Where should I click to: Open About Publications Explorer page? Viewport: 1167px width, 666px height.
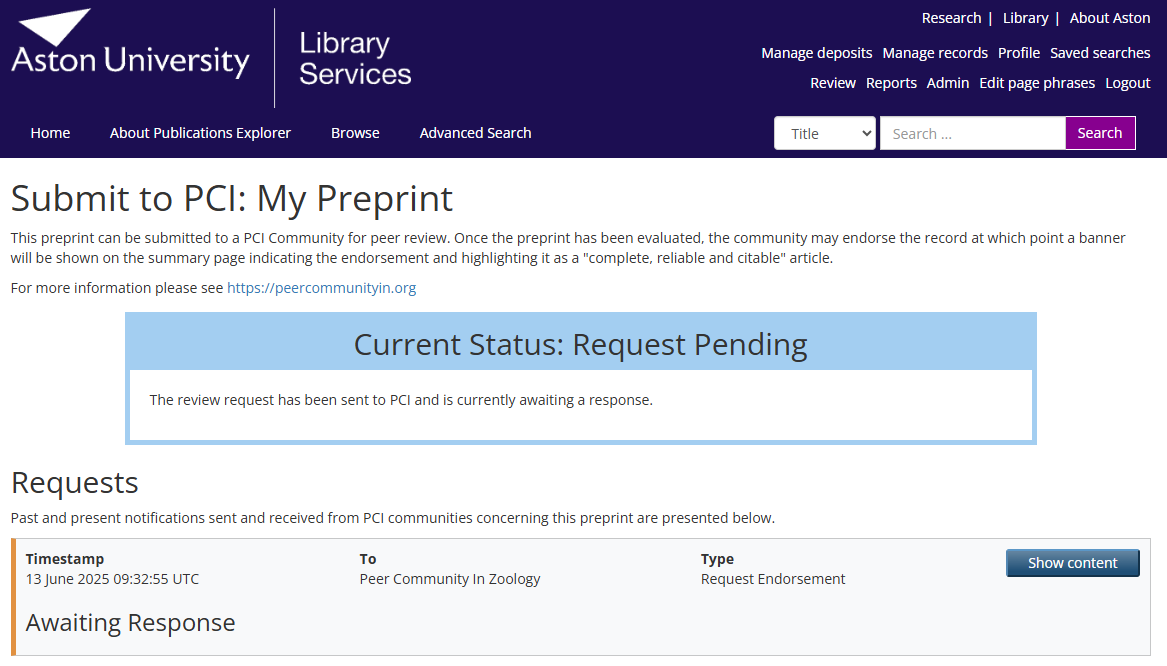[x=200, y=133]
